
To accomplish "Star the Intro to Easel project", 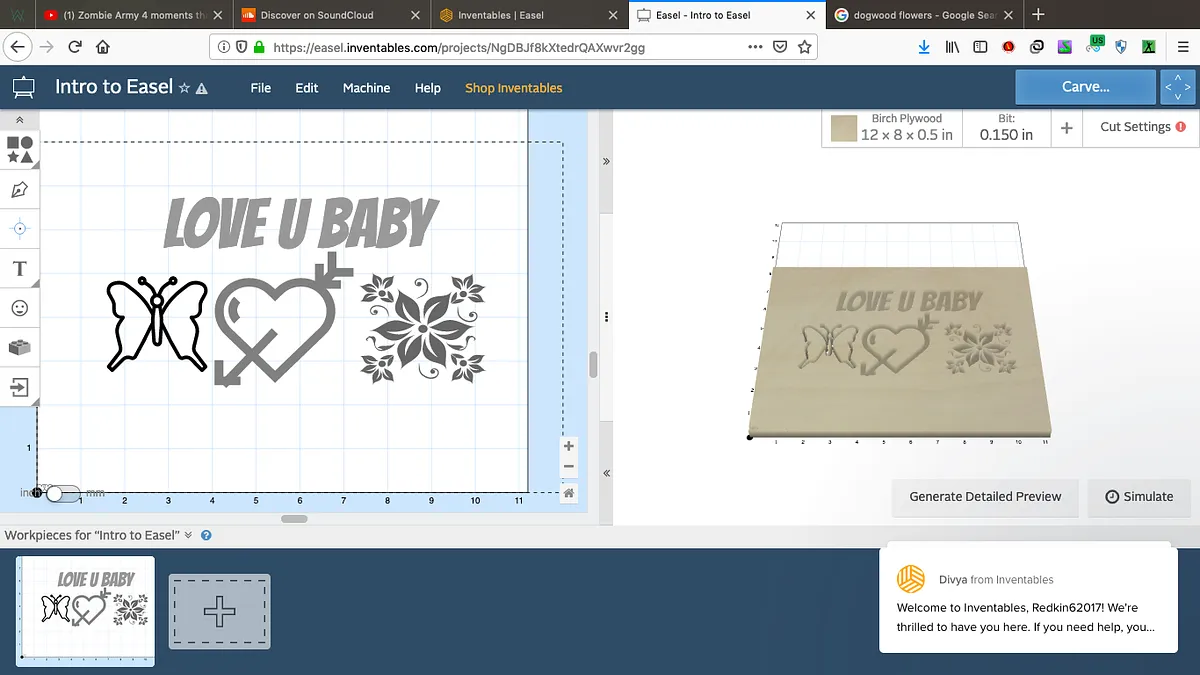I will pos(184,88).
